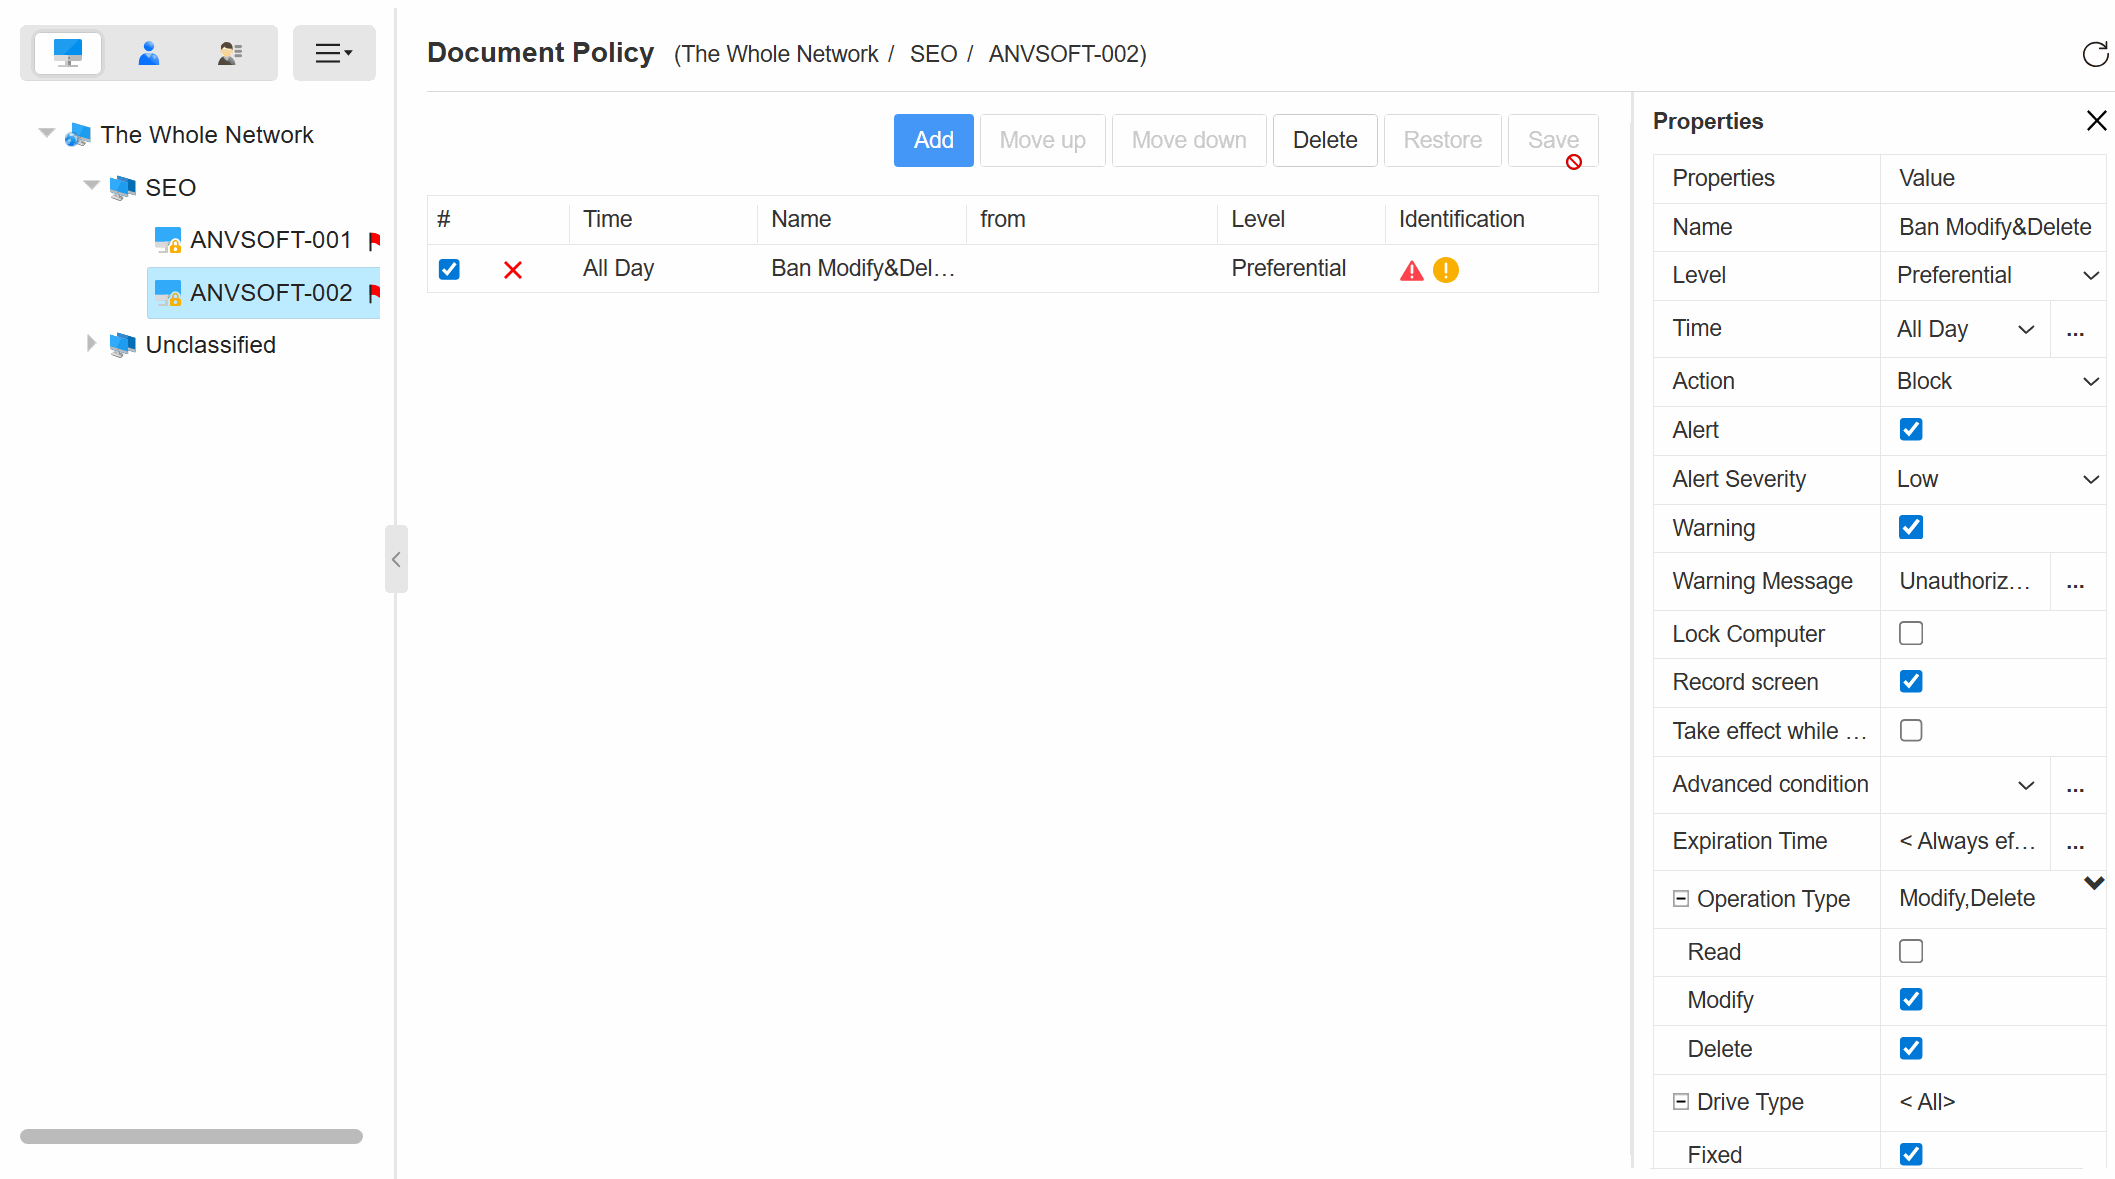Click the red X icon in policy row
The width and height of the screenshot is (2115, 1179).
[513, 270]
